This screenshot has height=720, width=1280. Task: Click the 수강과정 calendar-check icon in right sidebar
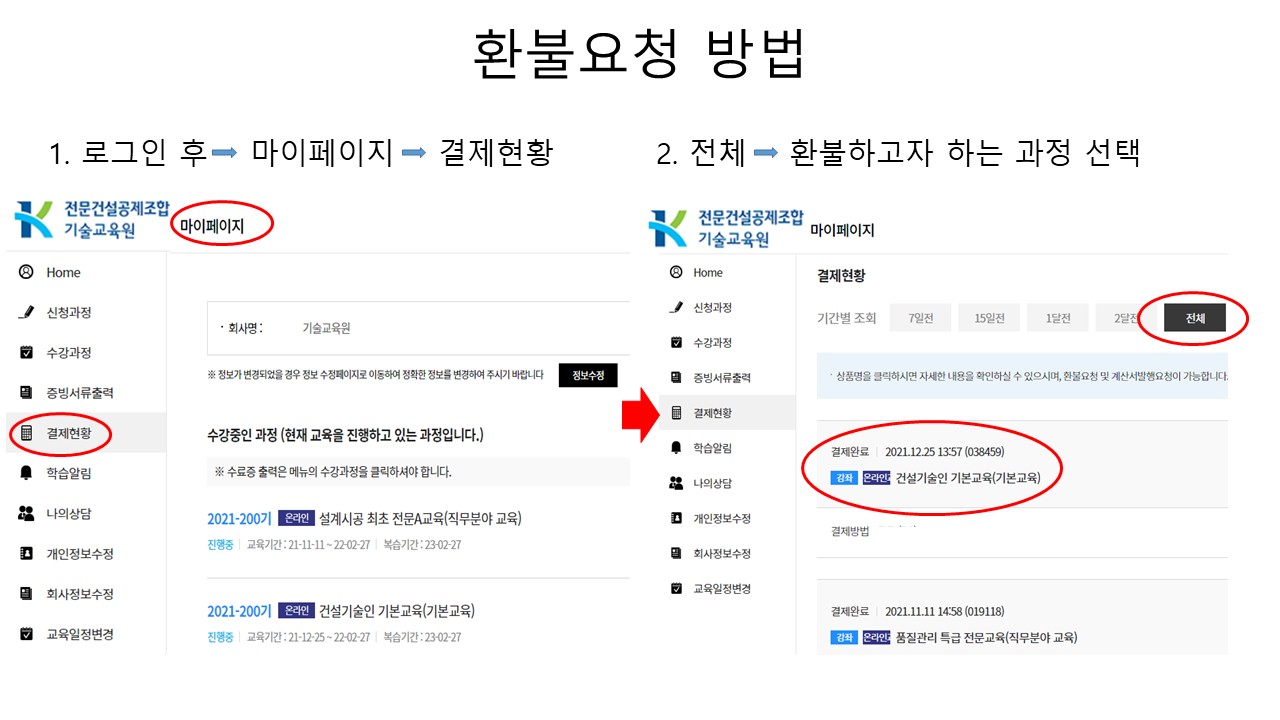click(676, 343)
